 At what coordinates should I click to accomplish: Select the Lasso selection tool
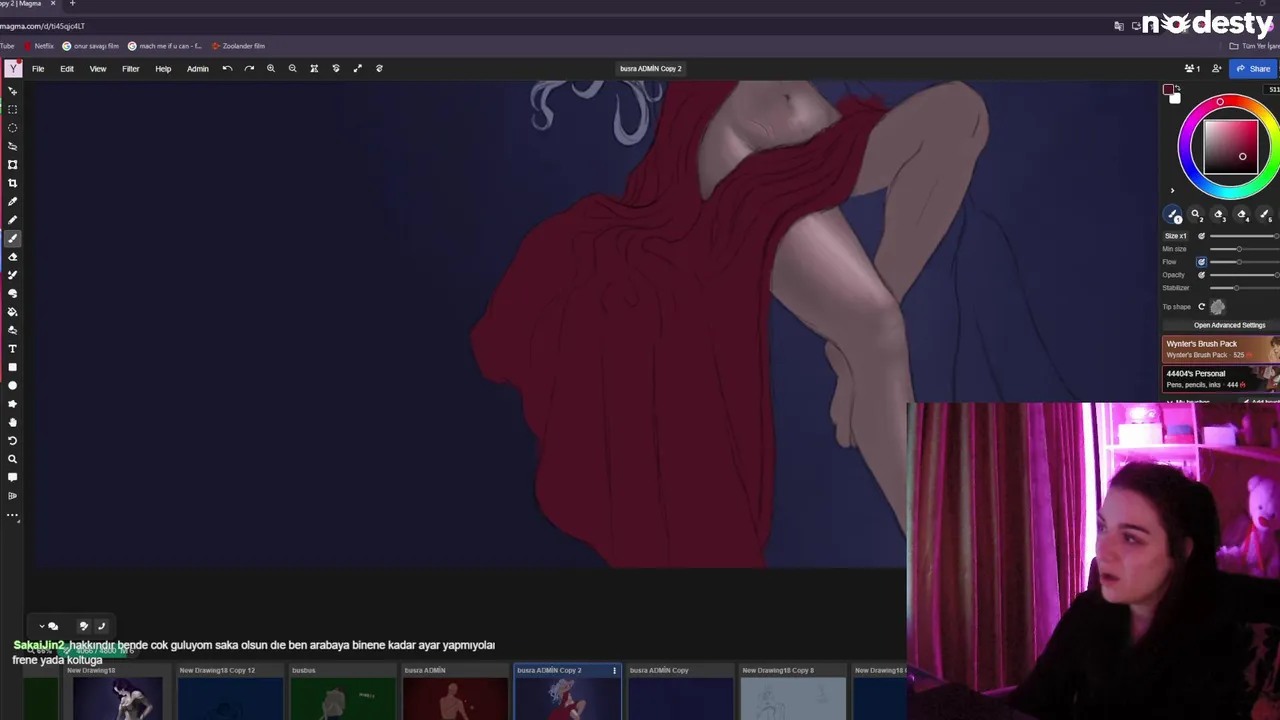[x=13, y=146]
